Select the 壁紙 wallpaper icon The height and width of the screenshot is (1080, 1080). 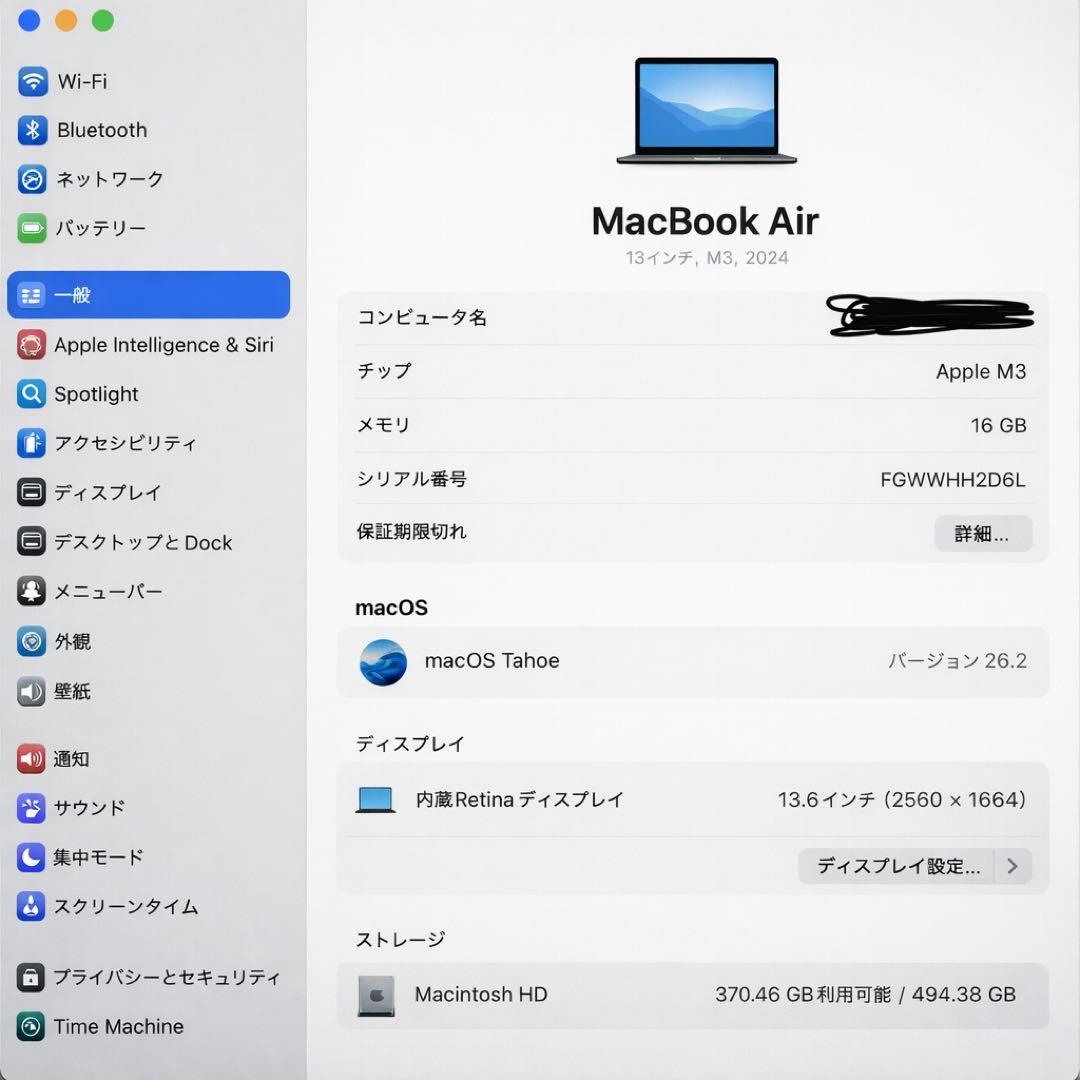click(x=31, y=692)
